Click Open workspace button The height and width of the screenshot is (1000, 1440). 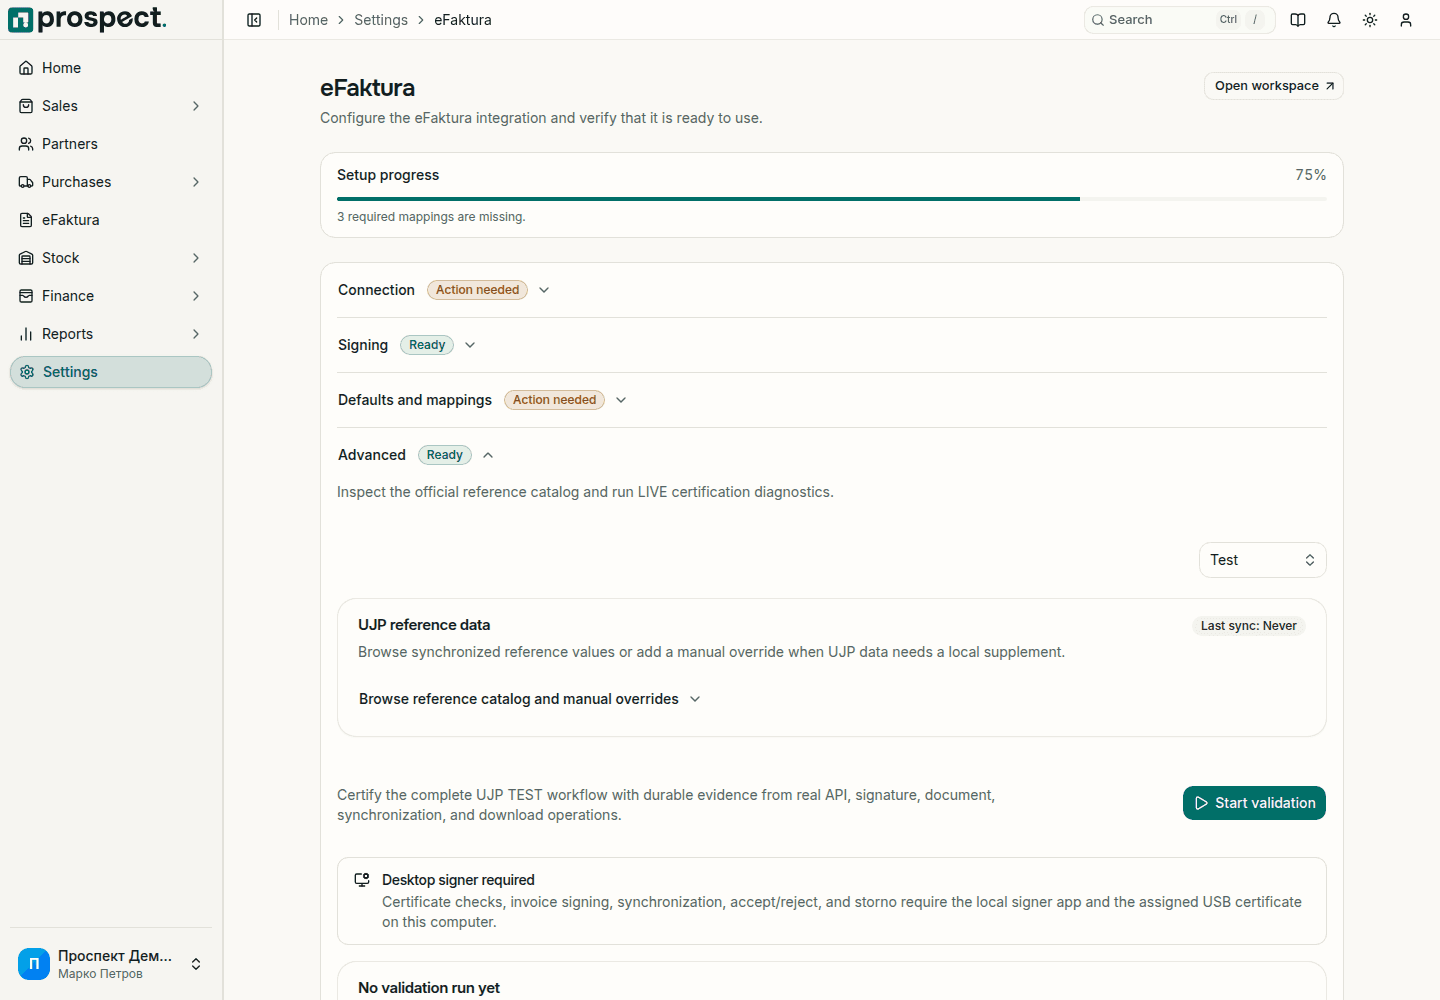pos(1273,86)
